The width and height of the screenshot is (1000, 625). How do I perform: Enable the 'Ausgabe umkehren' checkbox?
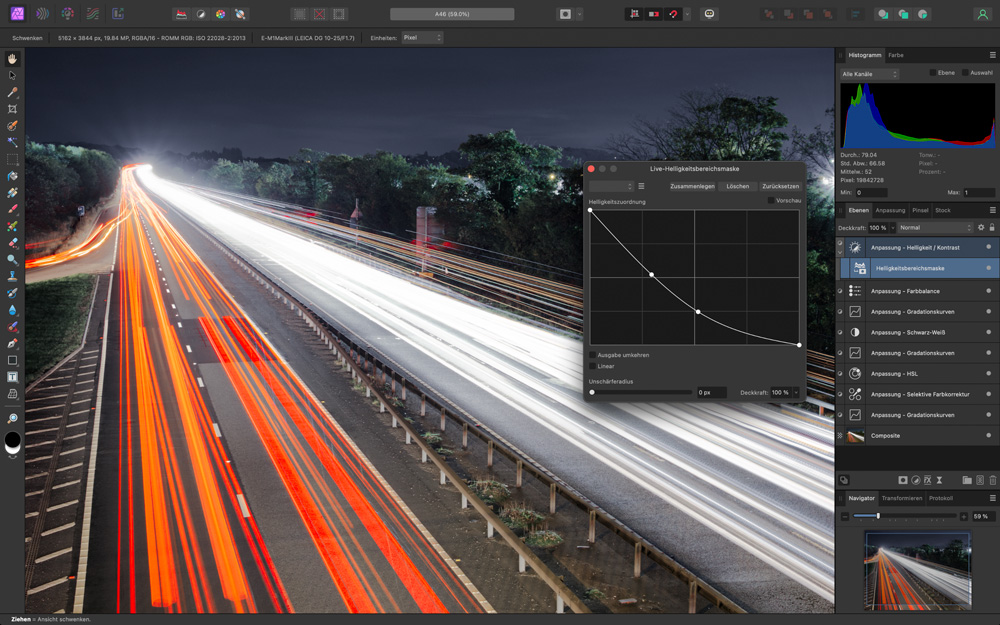click(x=593, y=355)
